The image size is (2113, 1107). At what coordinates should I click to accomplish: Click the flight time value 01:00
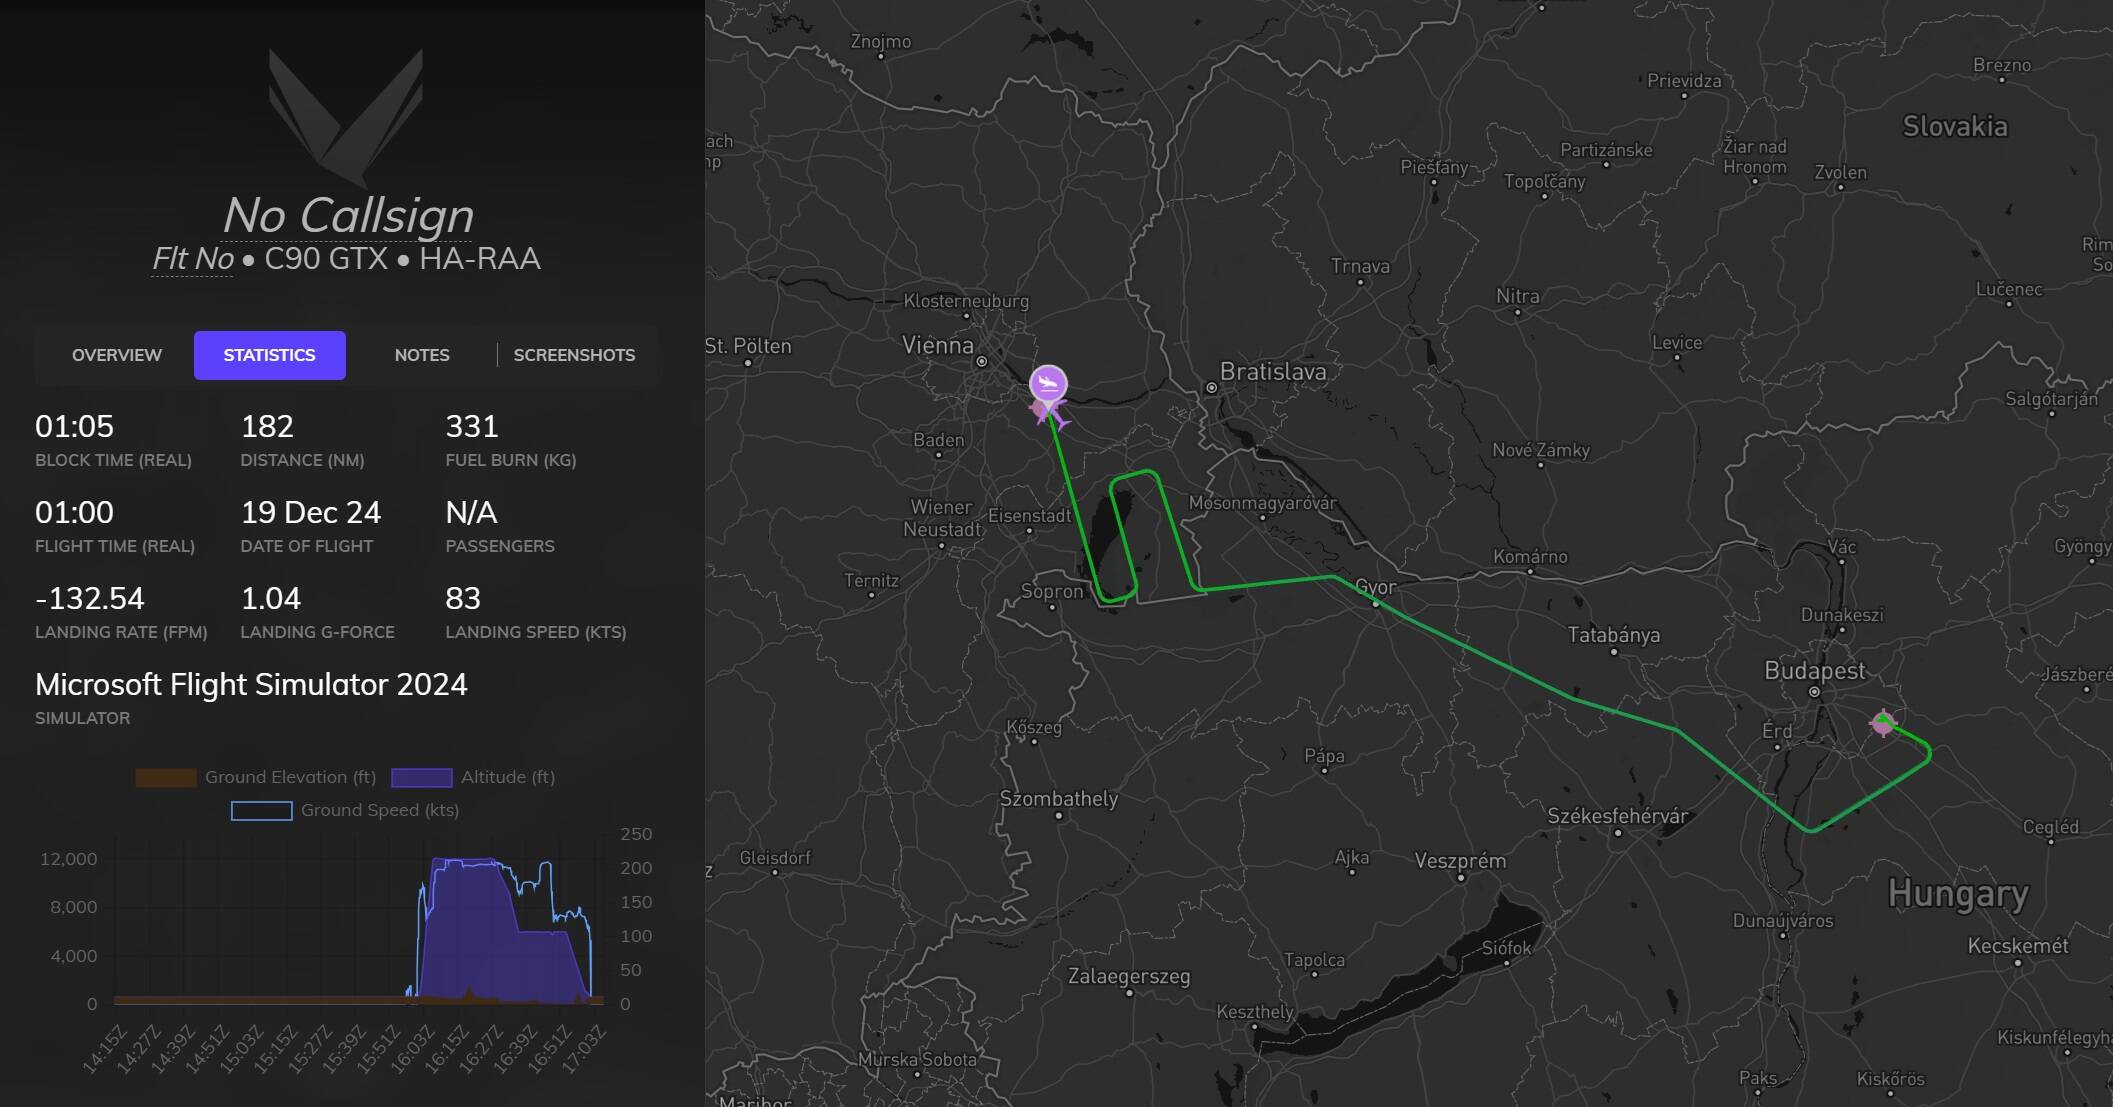pos(74,513)
